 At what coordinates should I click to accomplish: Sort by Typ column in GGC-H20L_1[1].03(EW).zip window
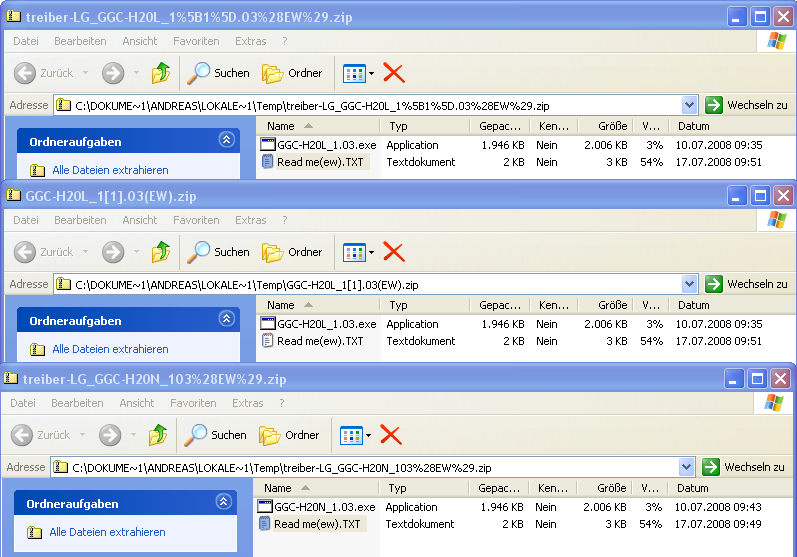424,305
